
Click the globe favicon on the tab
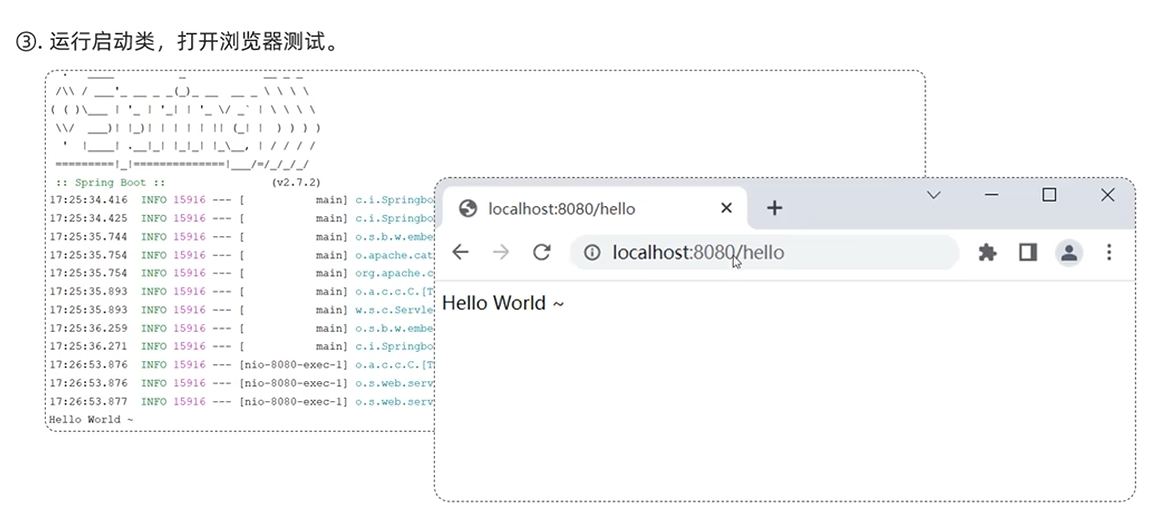pyautogui.click(x=467, y=209)
